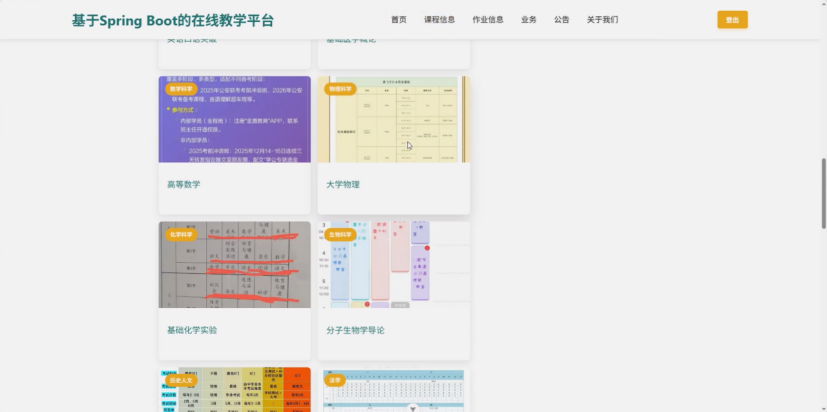Navigate to 关于我们
Screen dimensions: 827x412
(x=602, y=20)
